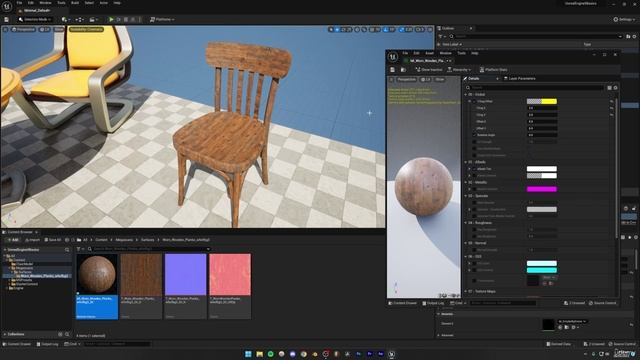Click the yellow Tiling/Offset color swatch
Screen dimensions: 640x360
click(542, 101)
